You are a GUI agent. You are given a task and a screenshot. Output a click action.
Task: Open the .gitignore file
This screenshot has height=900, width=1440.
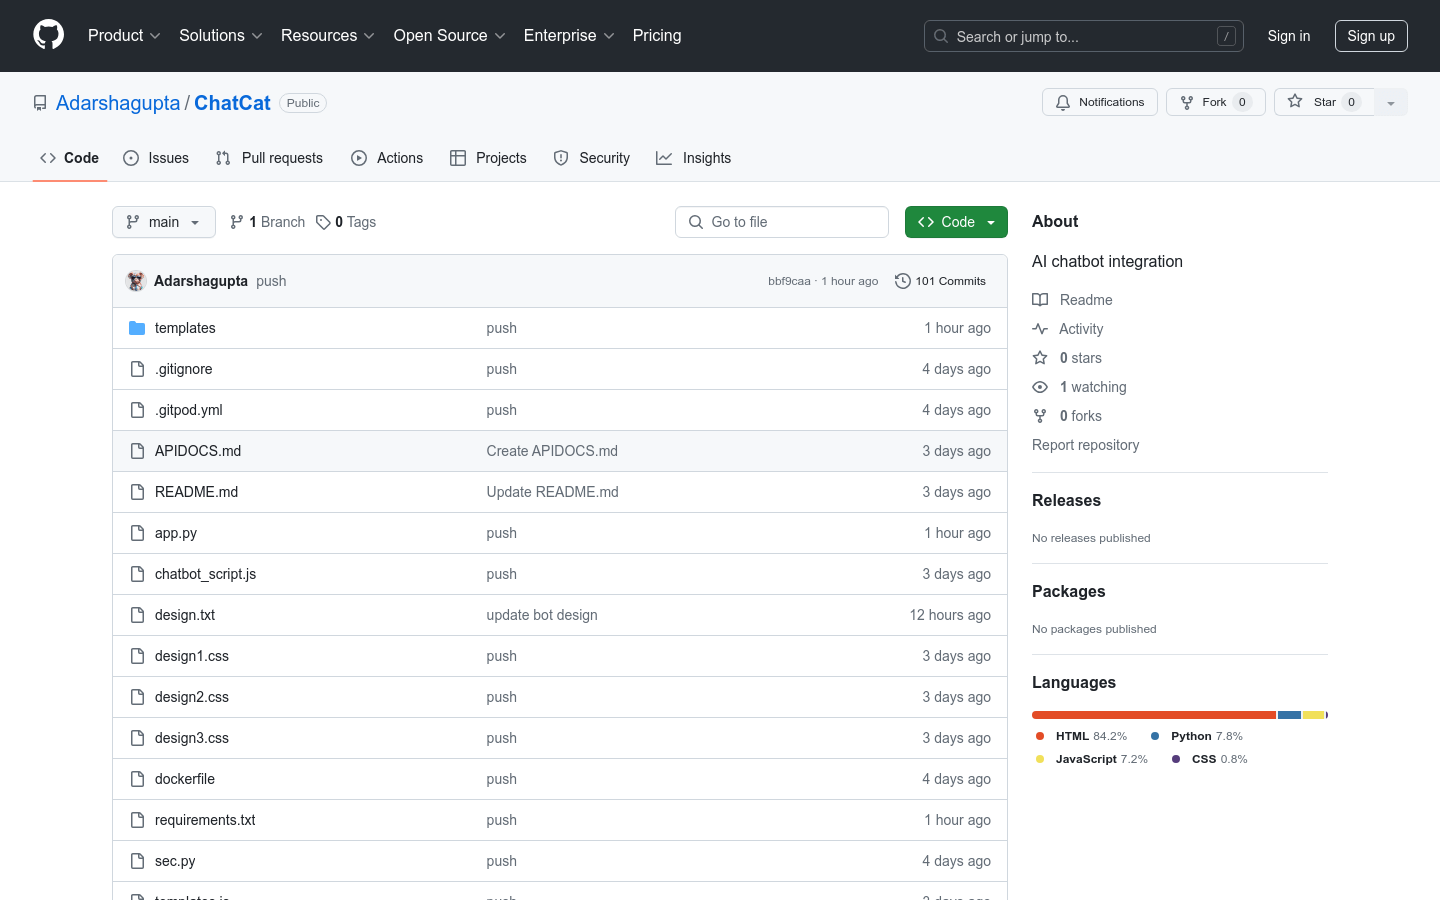coord(184,369)
